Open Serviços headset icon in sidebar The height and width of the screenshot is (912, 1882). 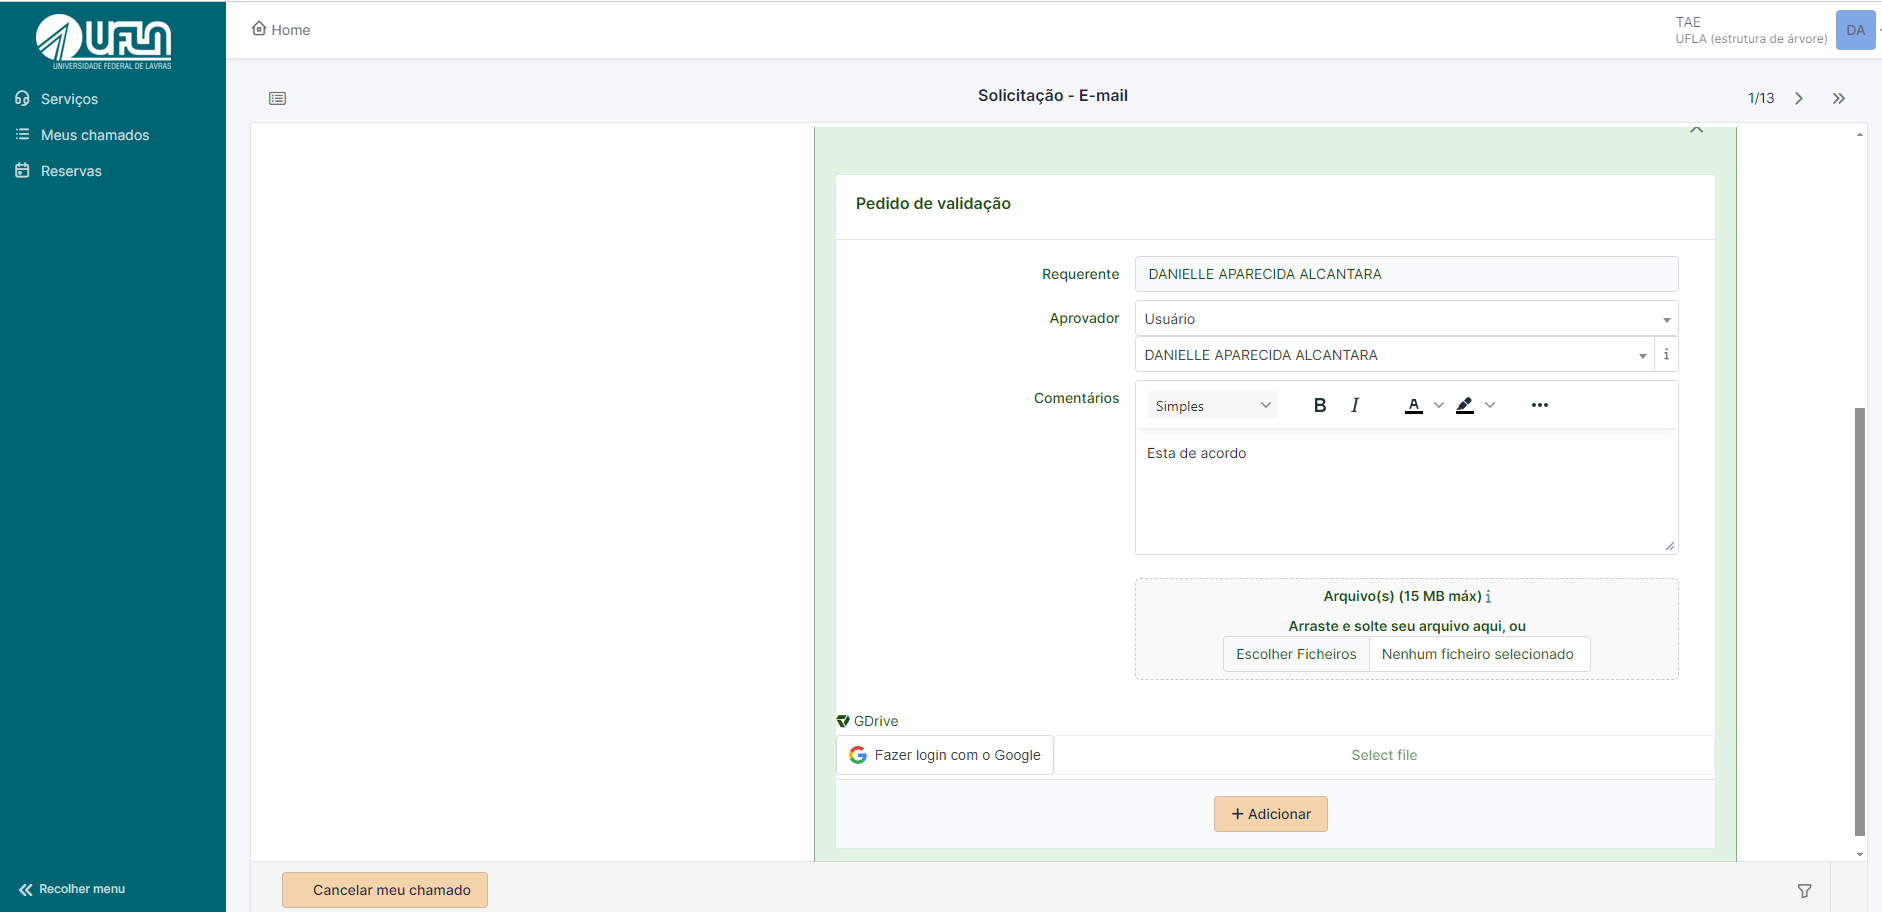click(22, 98)
